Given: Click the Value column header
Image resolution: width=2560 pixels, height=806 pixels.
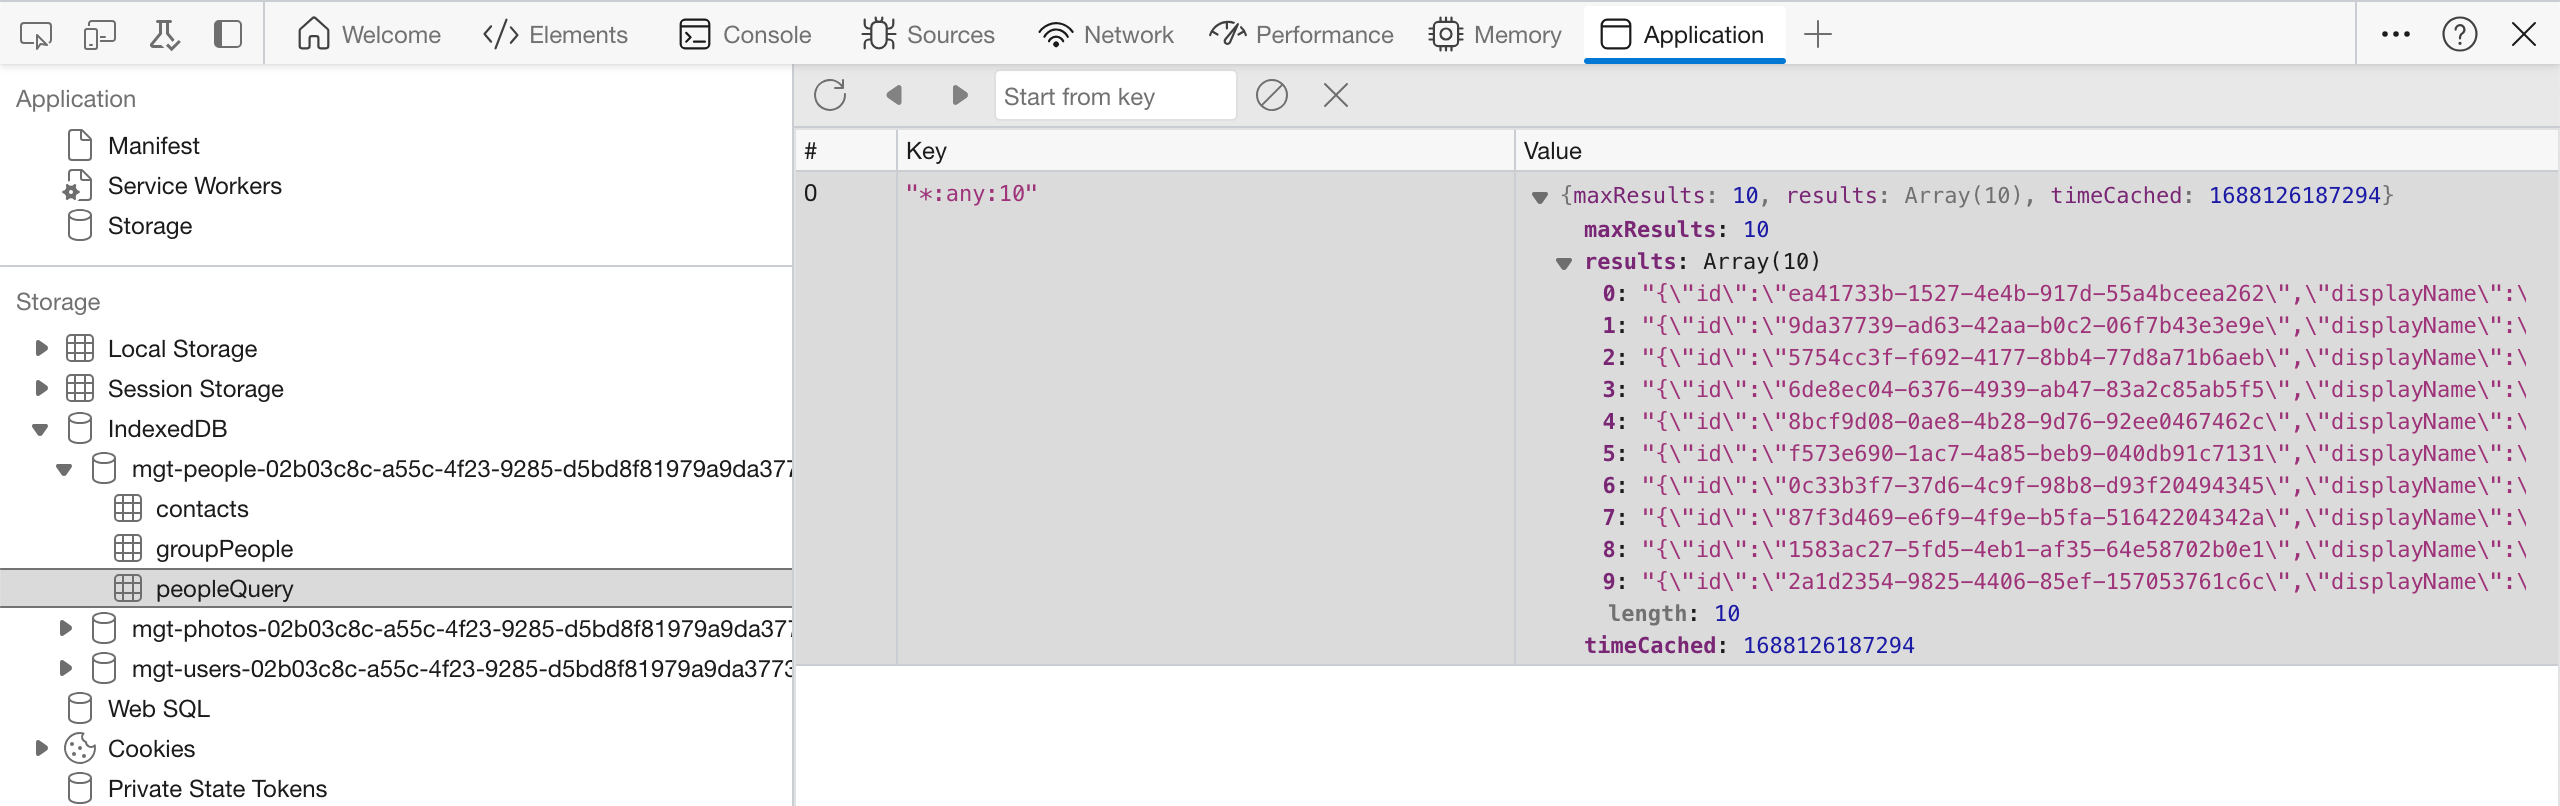Looking at the screenshot, I should point(2037,151).
